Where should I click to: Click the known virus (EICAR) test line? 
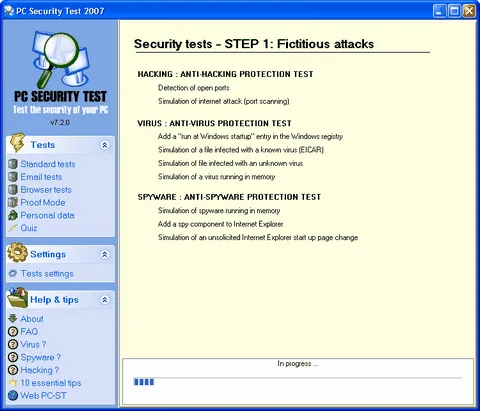tap(241, 150)
